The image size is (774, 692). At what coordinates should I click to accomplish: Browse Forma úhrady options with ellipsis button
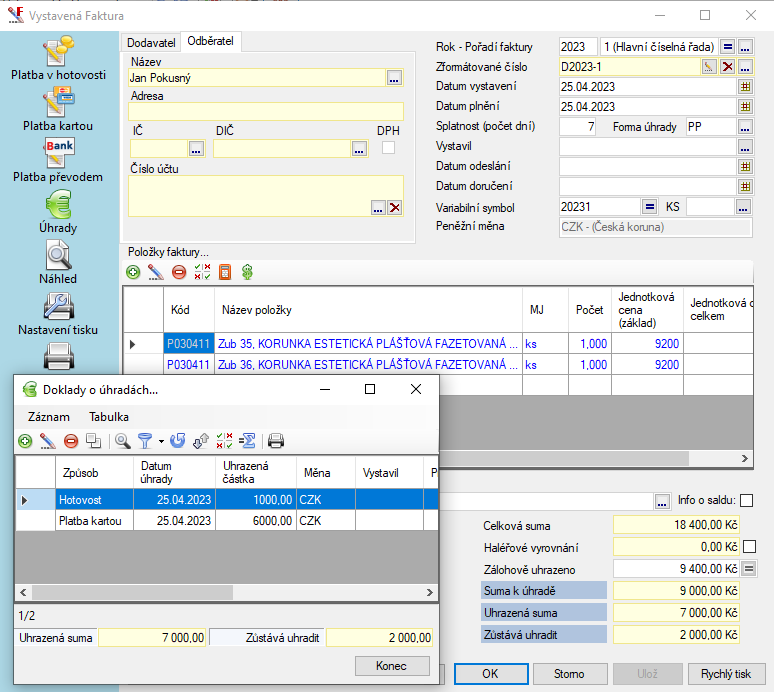[x=745, y=127]
